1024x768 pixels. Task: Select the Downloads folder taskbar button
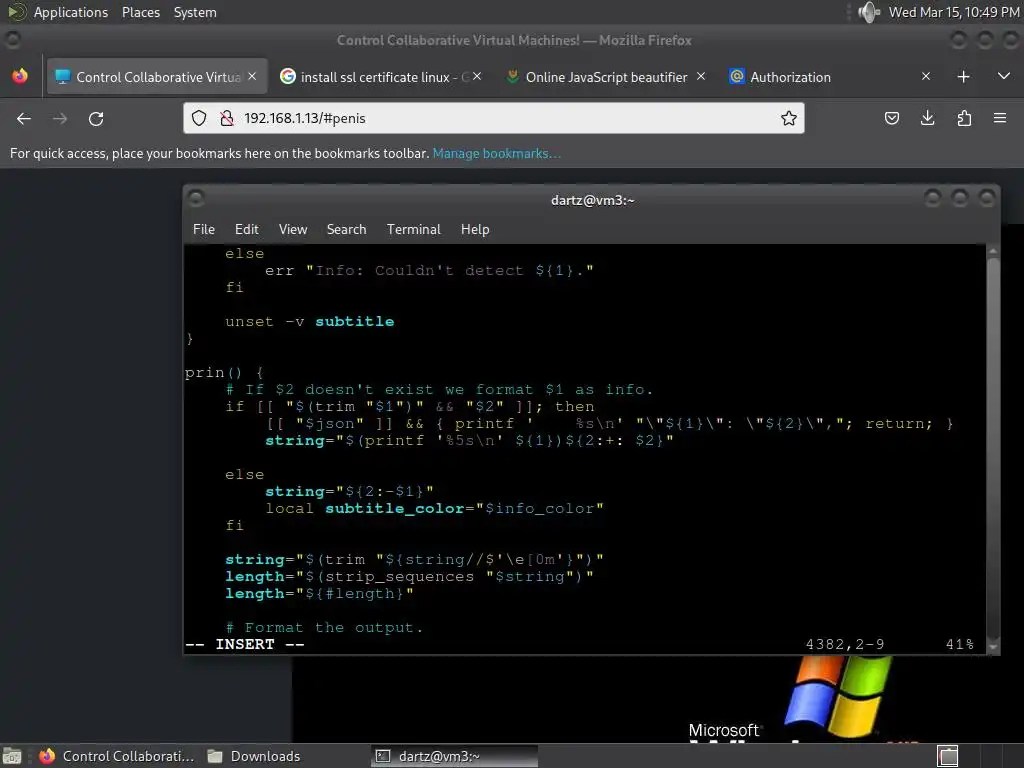point(254,756)
